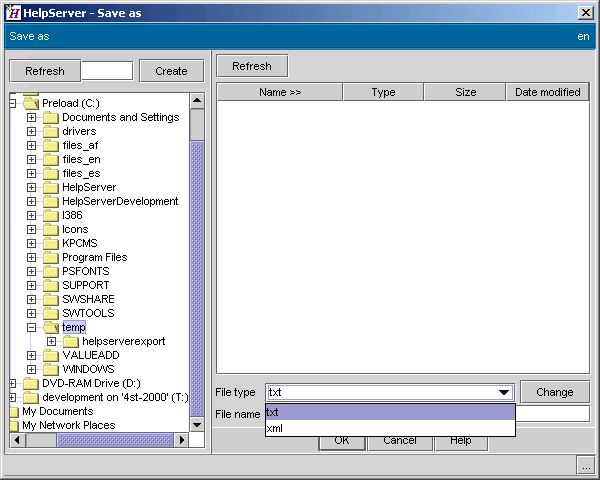Image resolution: width=600 pixels, height=480 pixels.
Task: Collapse the temp folder node
Action: pyautogui.click(x=31, y=327)
